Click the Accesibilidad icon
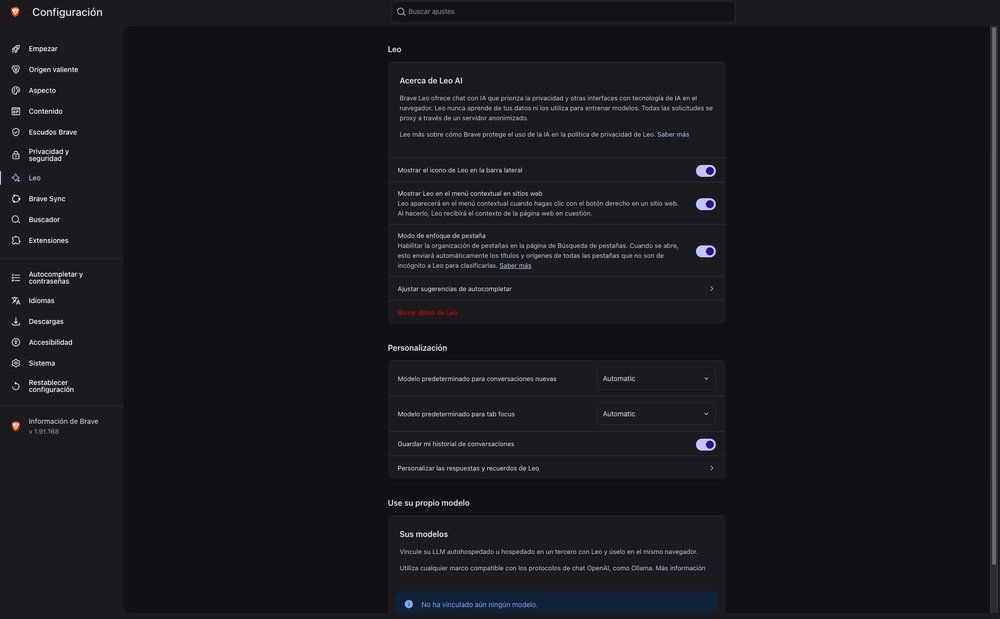The image size is (1000, 619). tap(16, 342)
